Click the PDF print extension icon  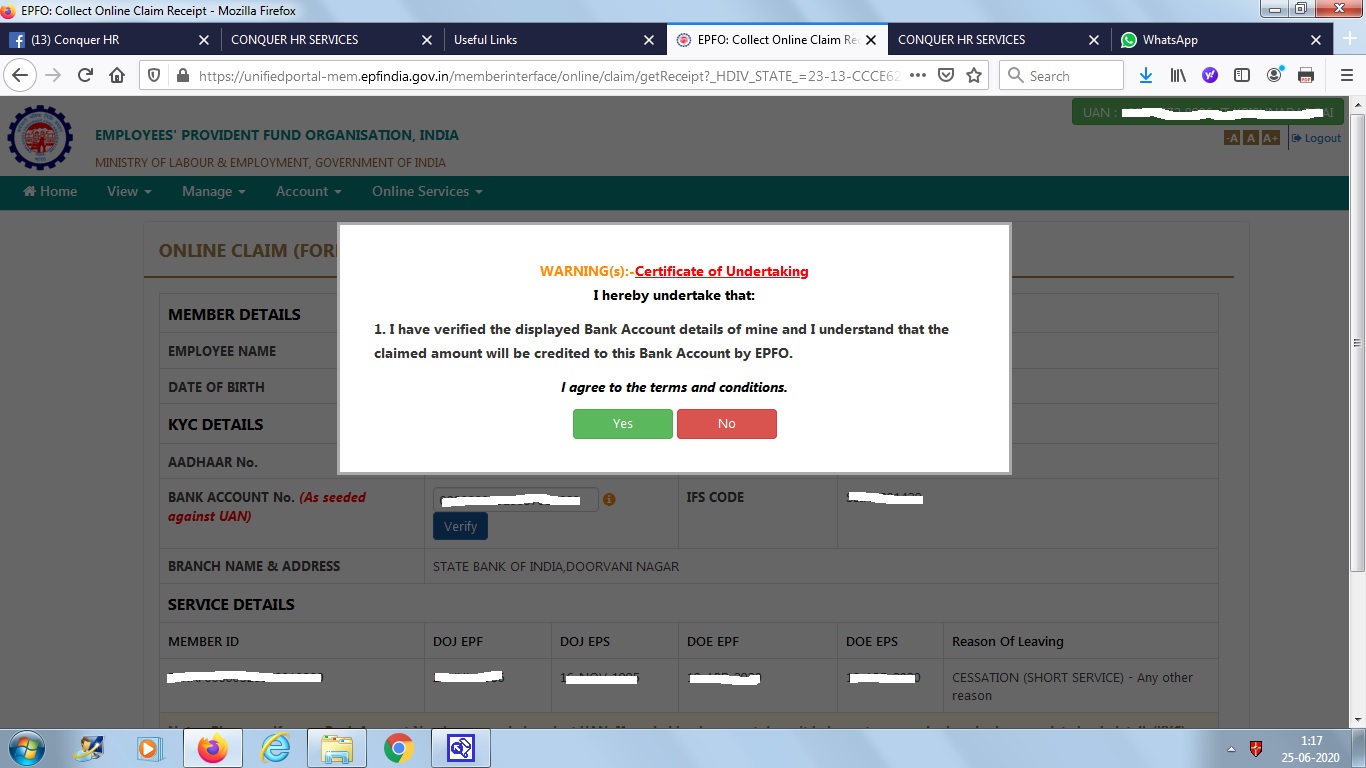point(1306,75)
